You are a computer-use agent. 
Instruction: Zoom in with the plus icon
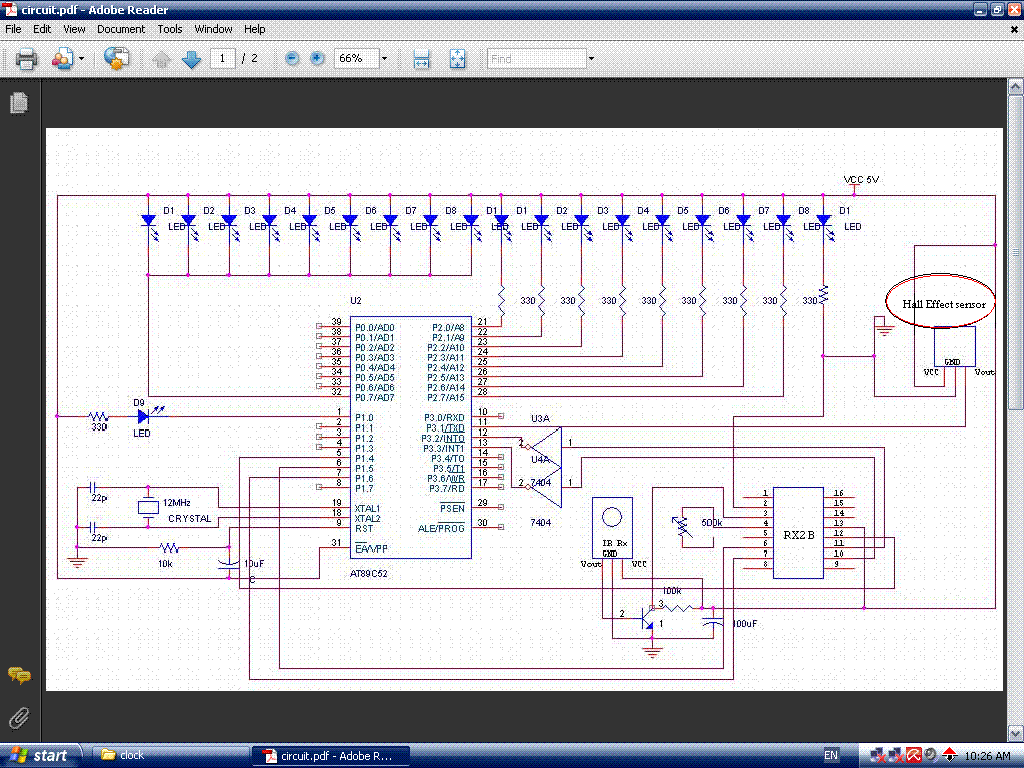(317, 59)
